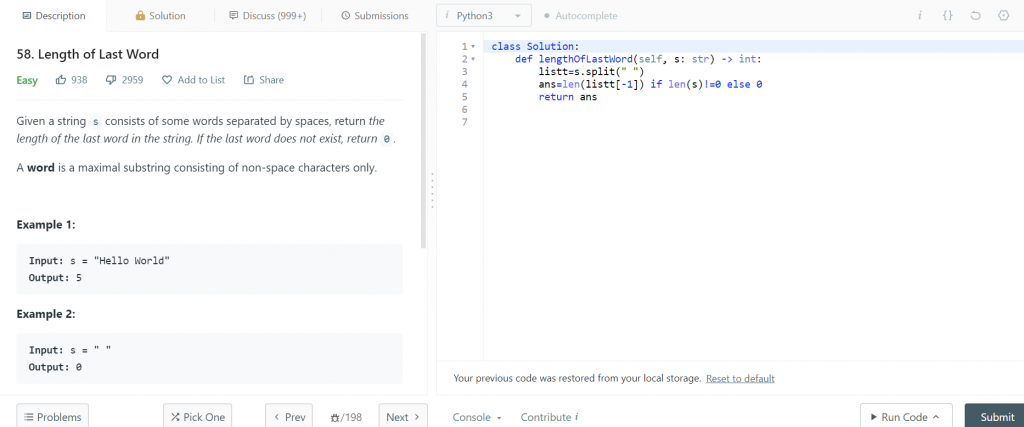Click the 'class Solution:' code line
Image resolution: width=1024 pixels, height=427 pixels.
[536, 46]
